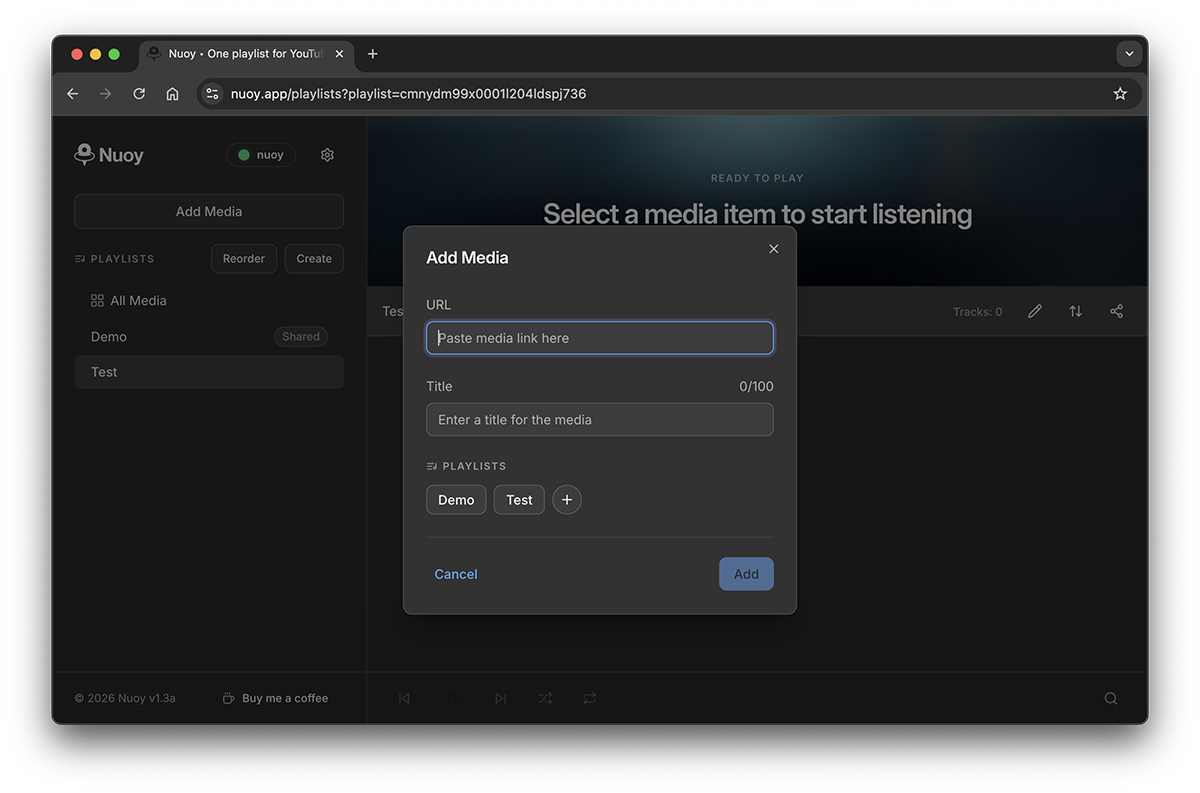Open search using the magnifier icon
Screen dimensions: 1200x793
(1110, 698)
